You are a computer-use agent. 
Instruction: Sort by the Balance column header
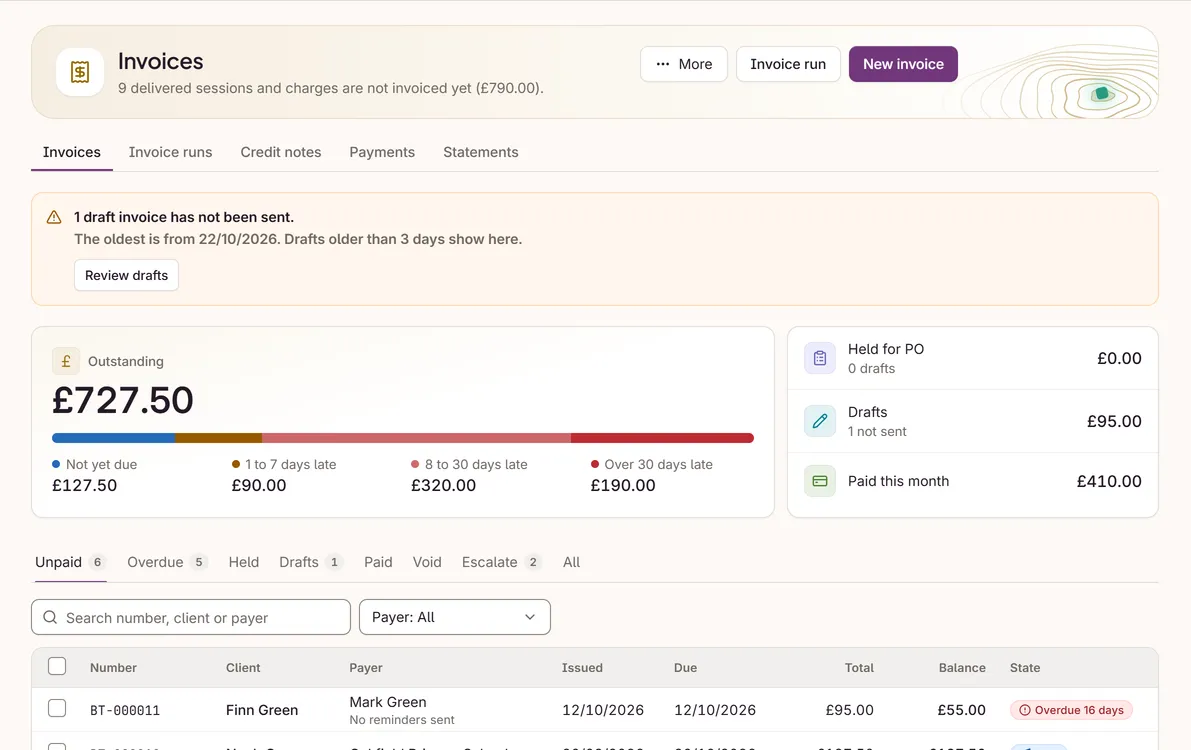click(x=962, y=668)
